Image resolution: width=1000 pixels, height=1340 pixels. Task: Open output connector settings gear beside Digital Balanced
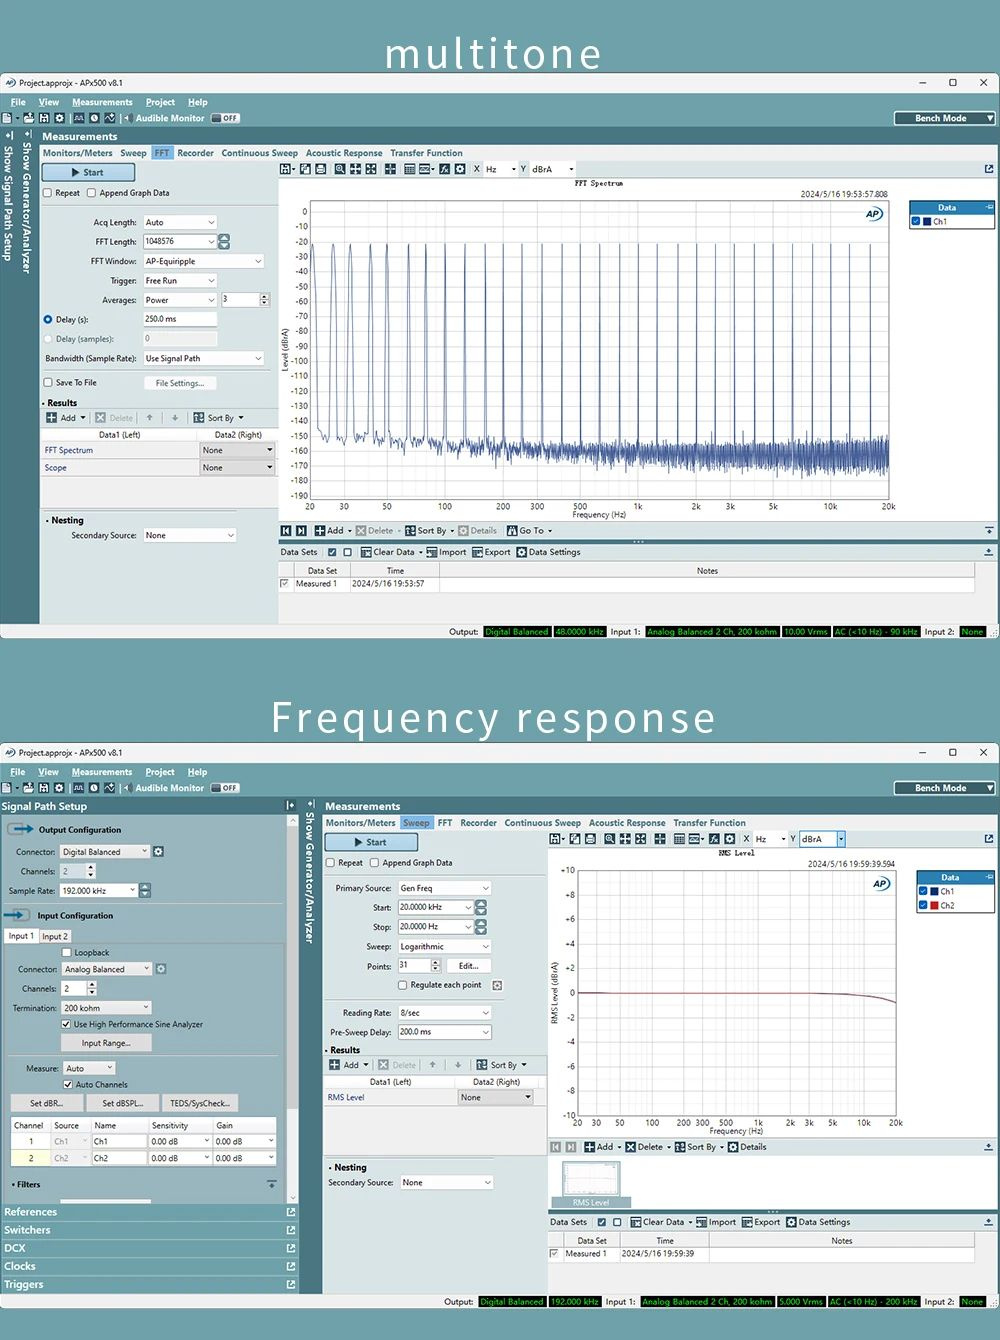(158, 852)
